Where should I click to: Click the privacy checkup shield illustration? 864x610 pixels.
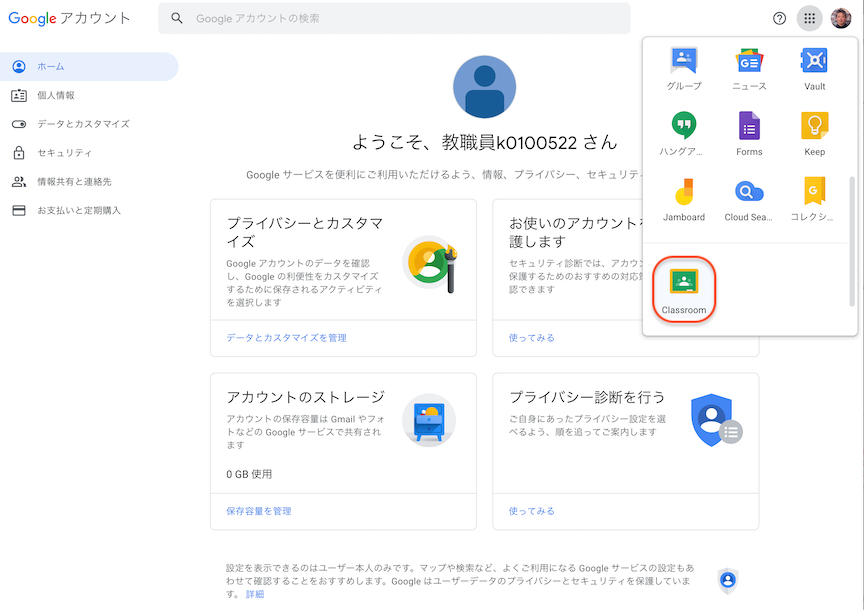point(716,420)
